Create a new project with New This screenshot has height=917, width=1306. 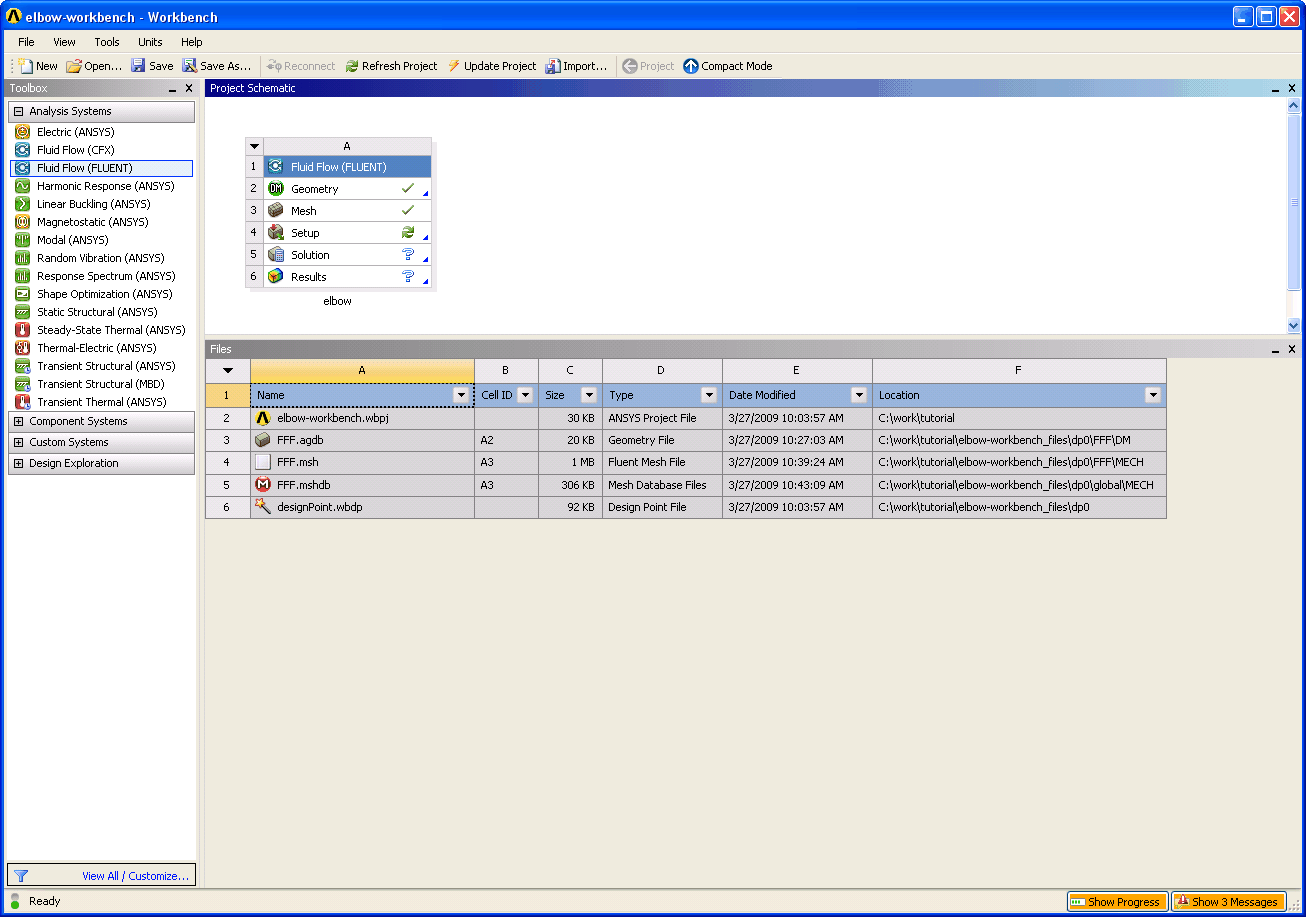[x=38, y=66]
